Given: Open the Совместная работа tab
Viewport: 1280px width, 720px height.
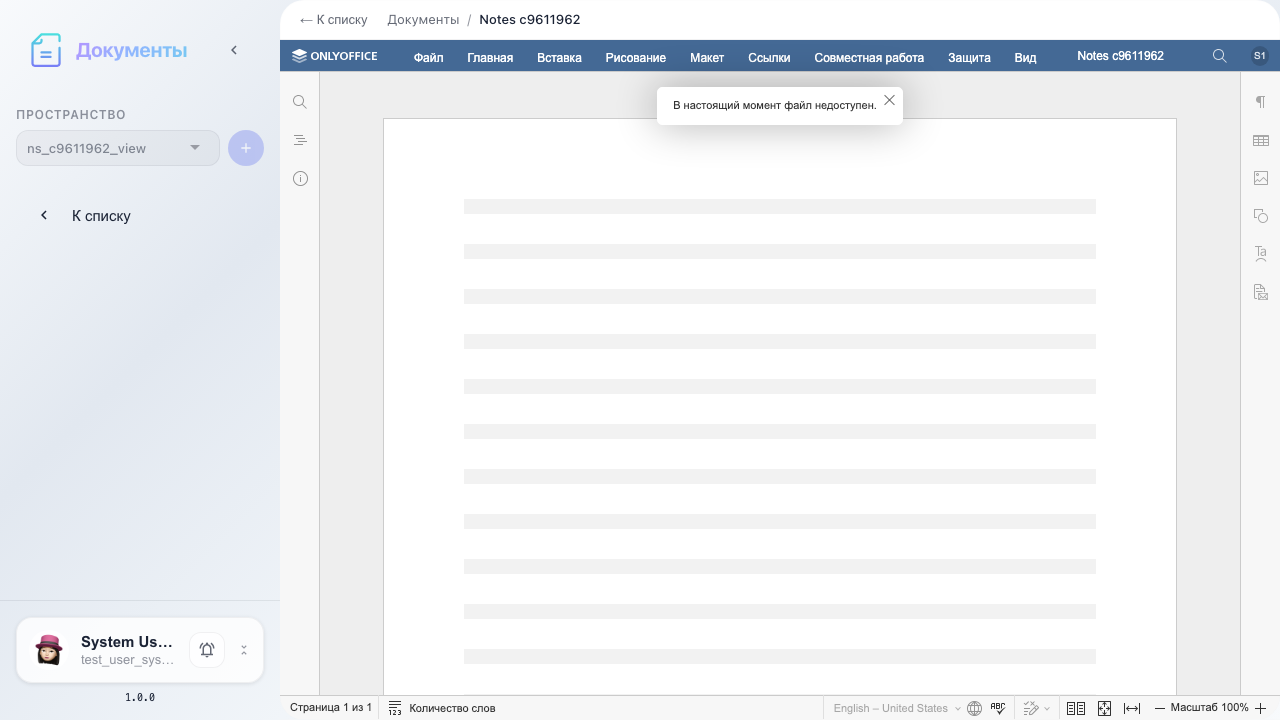Looking at the screenshot, I should (x=869, y=57).
